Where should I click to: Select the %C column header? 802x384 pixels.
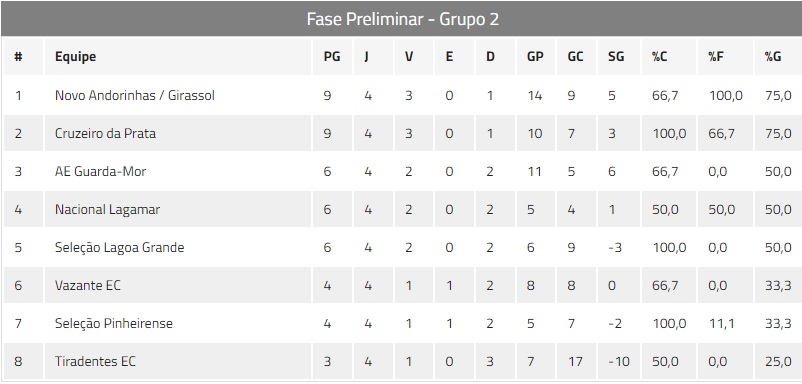659,56
